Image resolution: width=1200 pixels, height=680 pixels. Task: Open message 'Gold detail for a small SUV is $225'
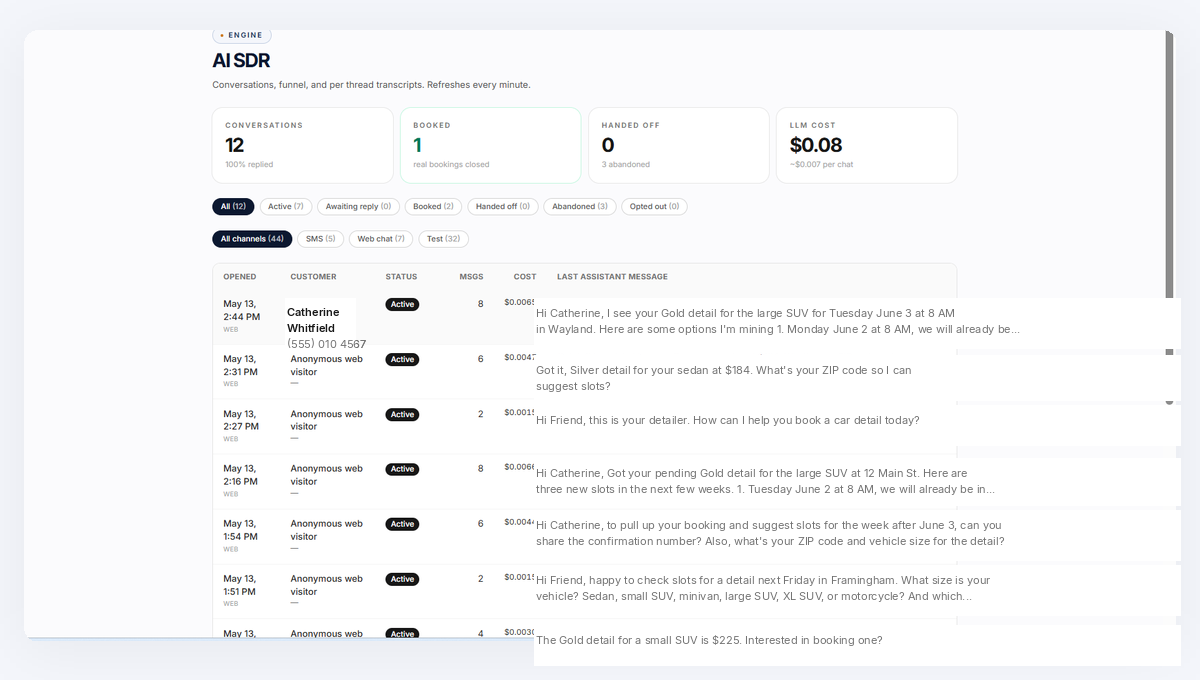coord(709,640)
